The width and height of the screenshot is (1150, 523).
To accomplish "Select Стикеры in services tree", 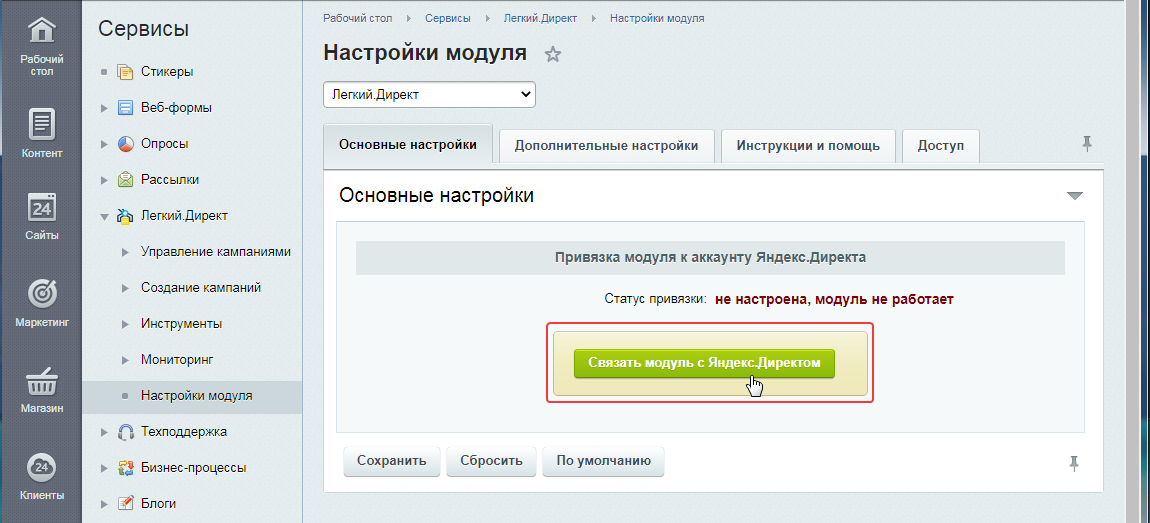I will pyautogui.click(x=167, y=73).
